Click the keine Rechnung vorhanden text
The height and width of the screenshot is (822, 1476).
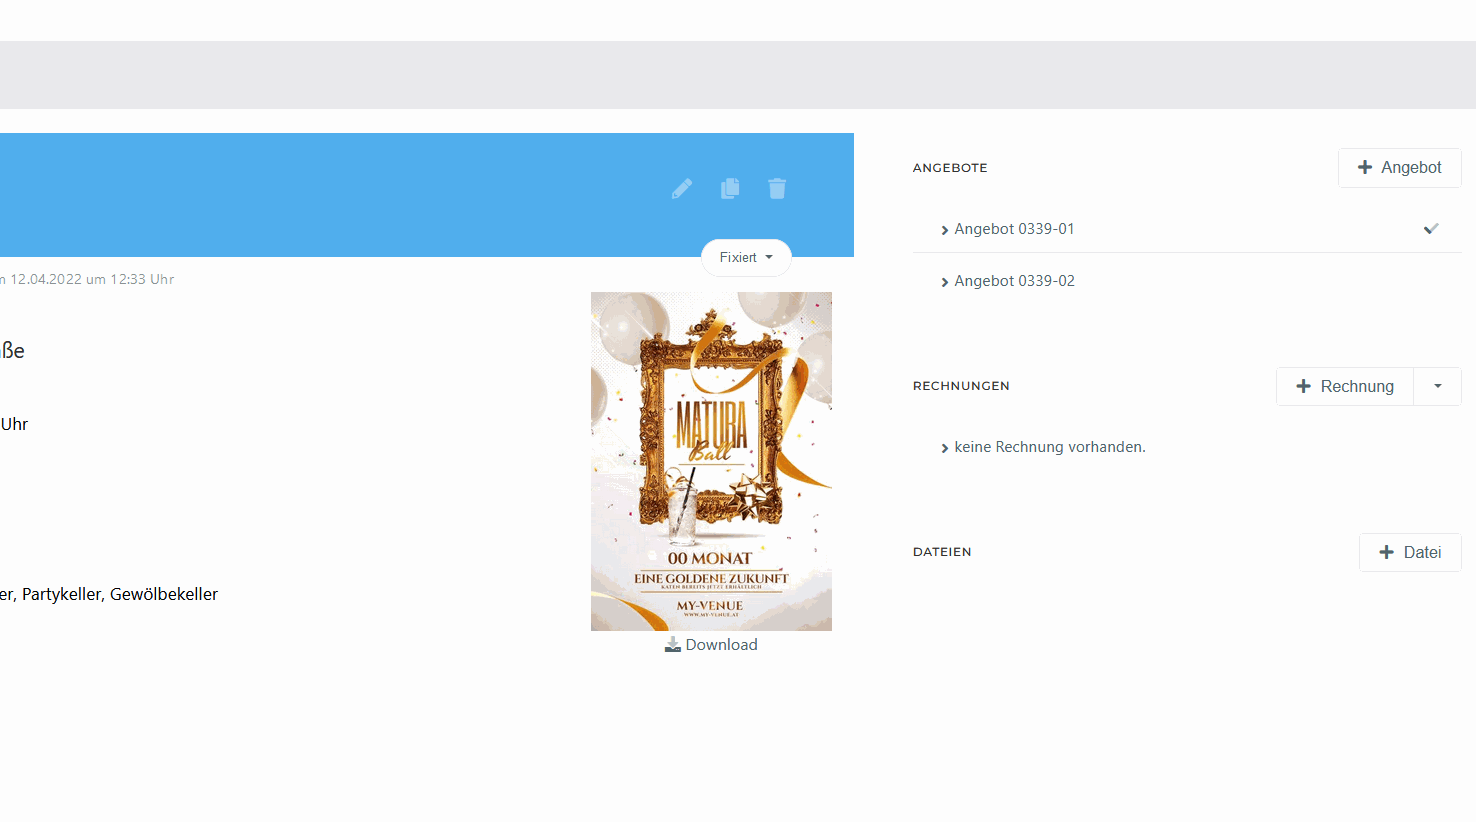tap(1049, 447)
